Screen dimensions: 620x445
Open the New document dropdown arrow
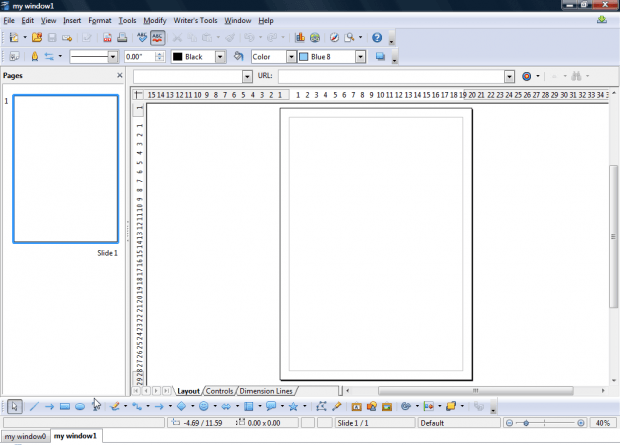coord(25,38)
